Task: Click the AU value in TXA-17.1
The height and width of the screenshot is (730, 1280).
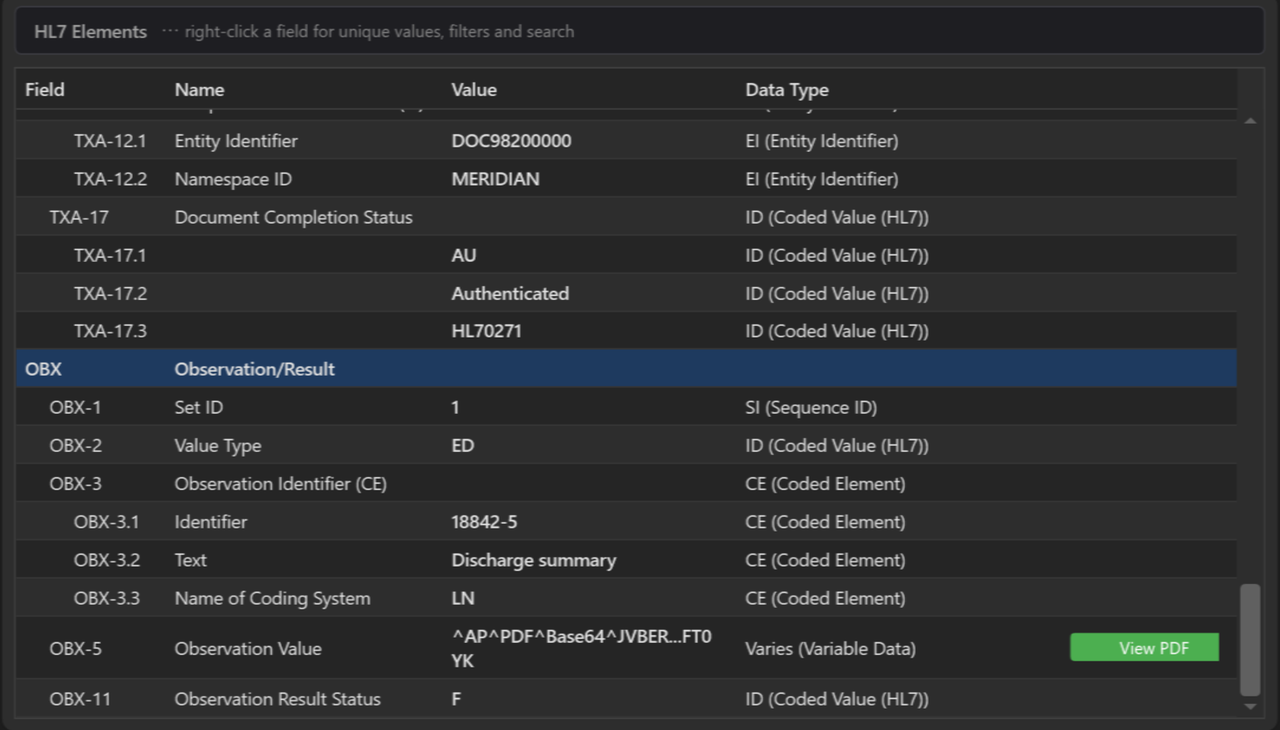Action: pos(464,255)
